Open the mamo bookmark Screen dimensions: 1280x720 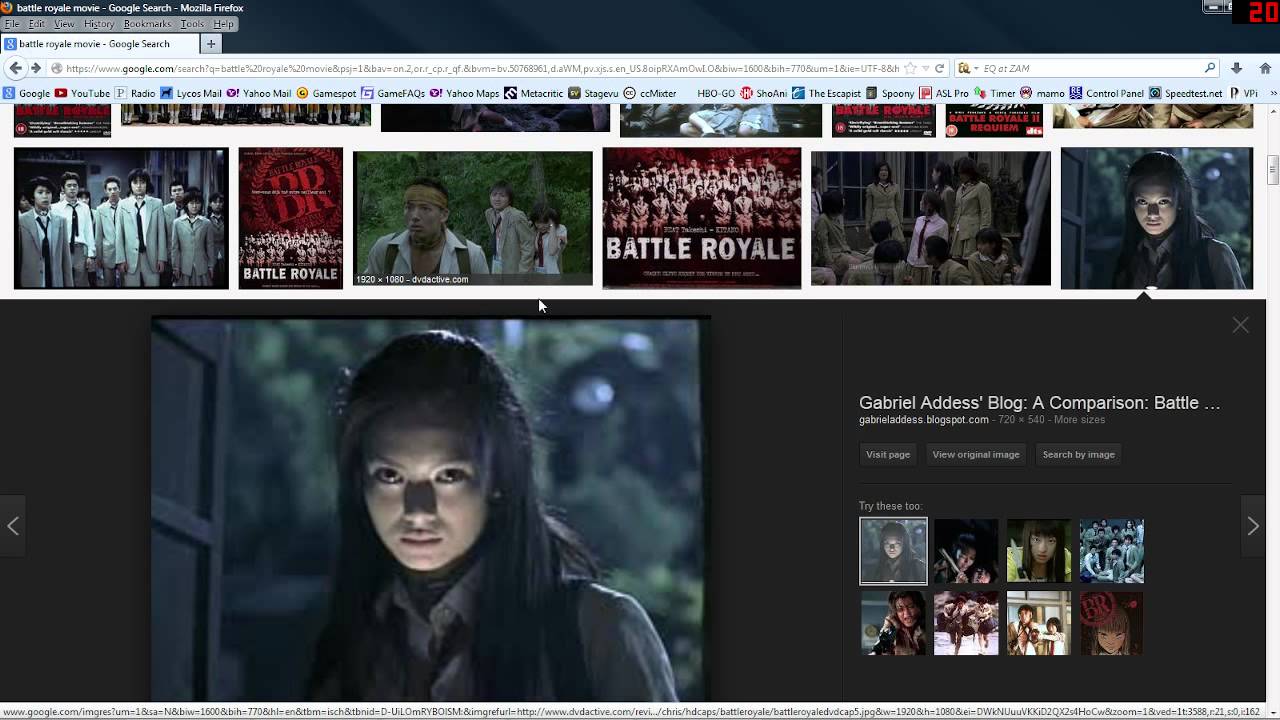(1042, 93)
